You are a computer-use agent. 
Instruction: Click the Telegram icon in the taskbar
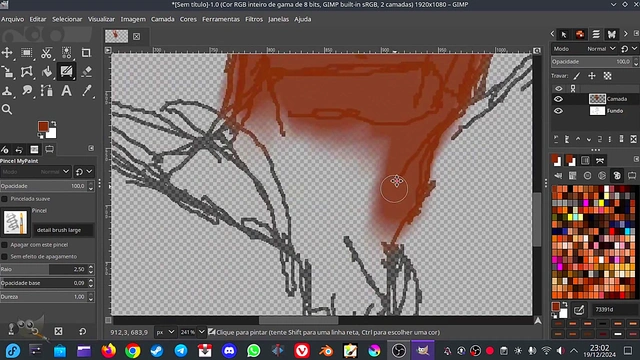point(181,351)
